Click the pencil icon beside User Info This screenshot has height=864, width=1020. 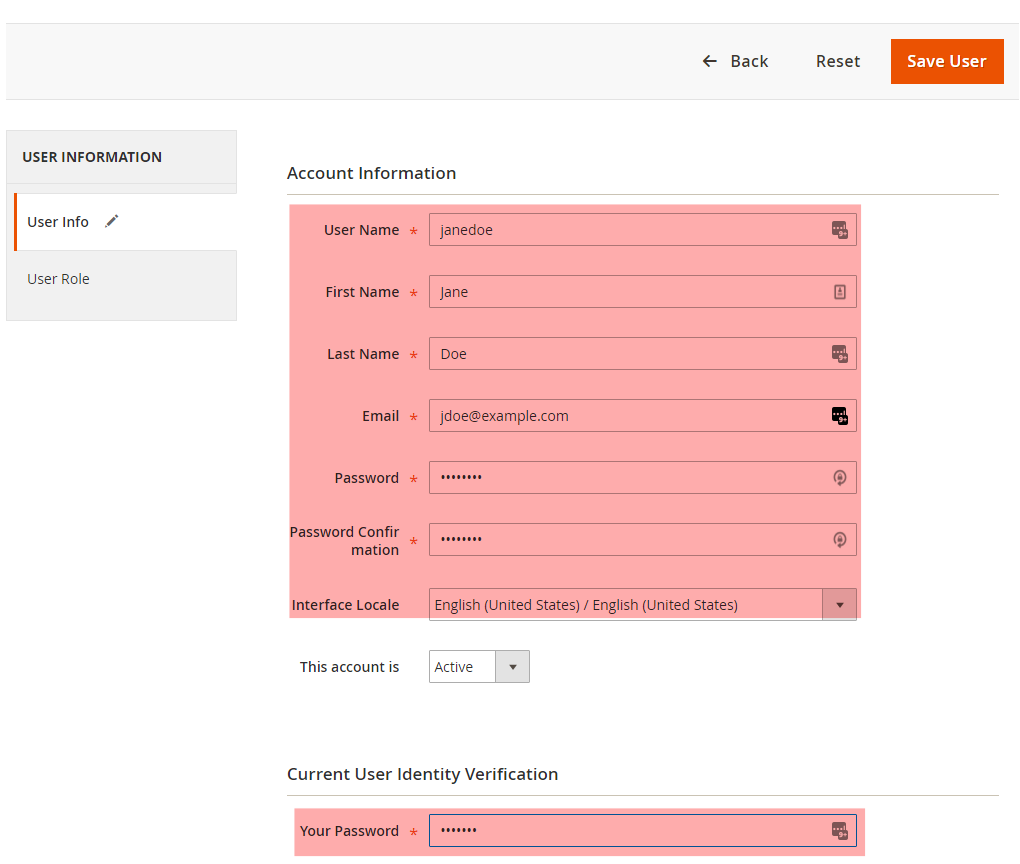(x=111, y=221)
